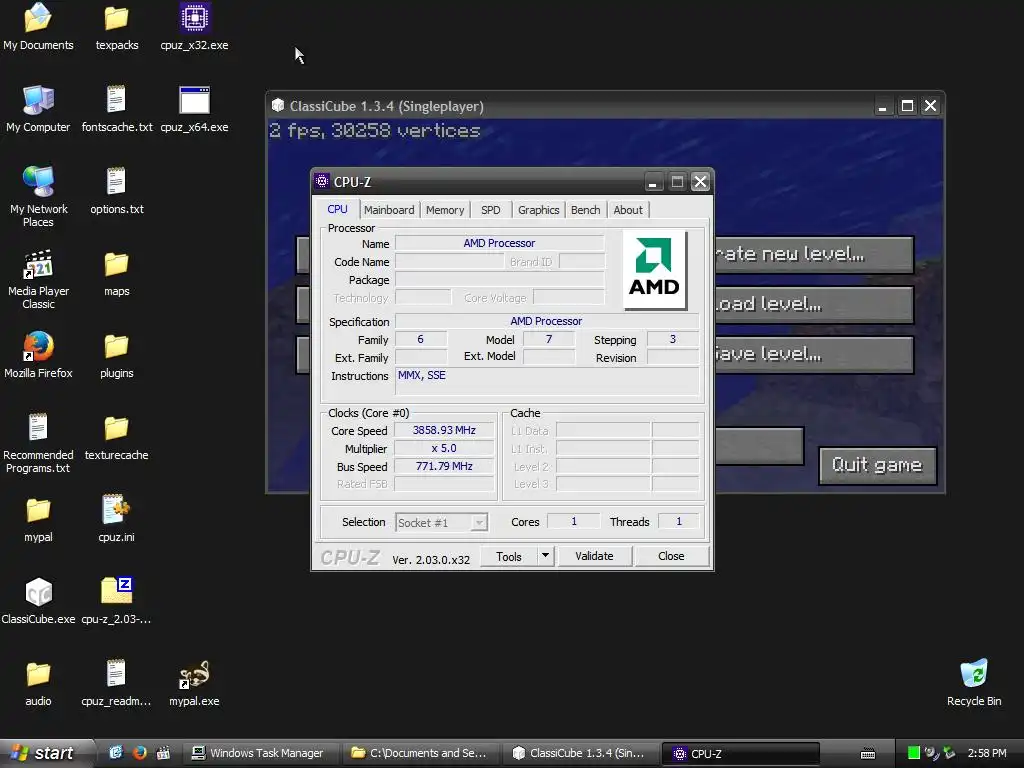Maximize the ClassiCube window
This screenshot has width=1024, height=768.
(907, 106)
